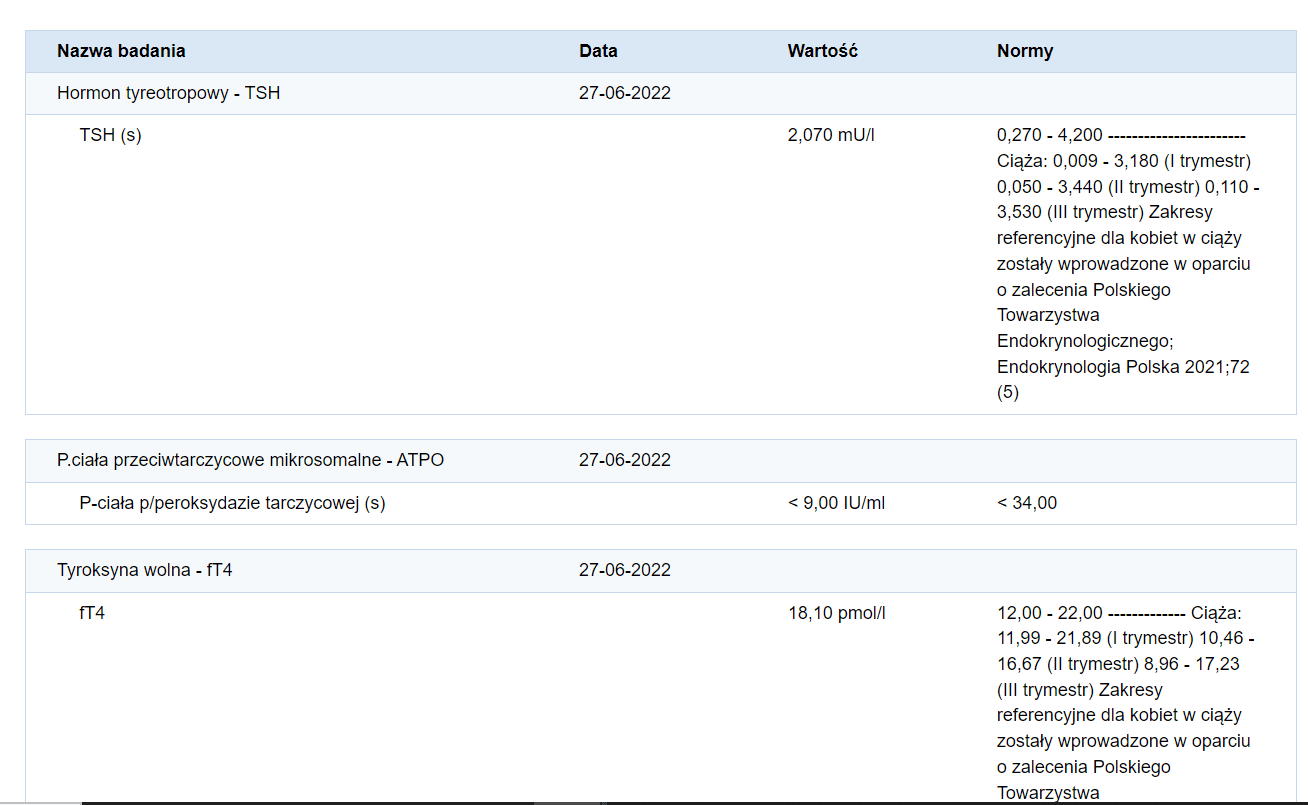The image size is (1308, 805).
Task: Open the ATPO antibodies test row
Action: [x=250, y=460]
